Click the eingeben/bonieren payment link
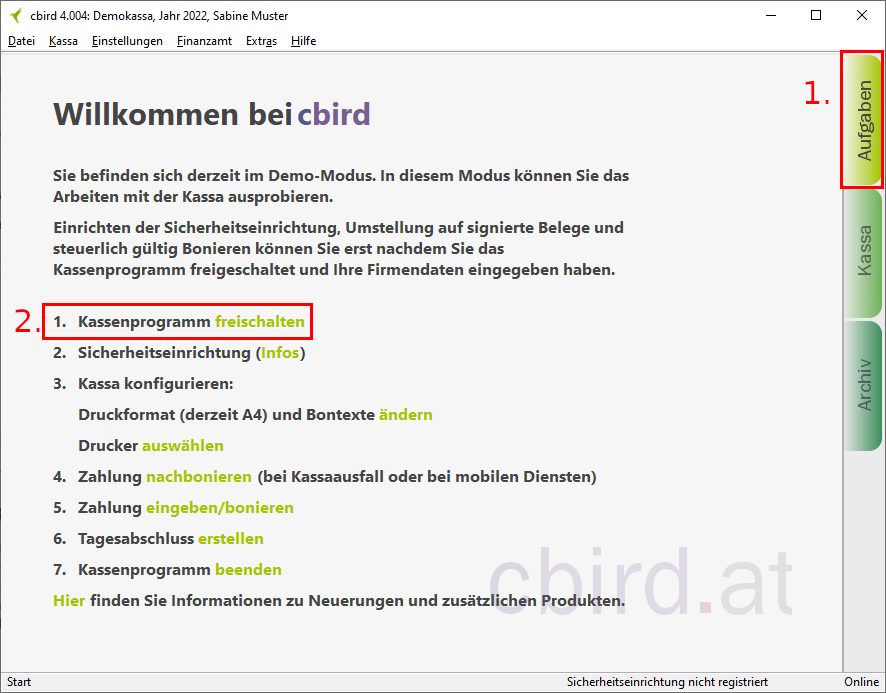The image size is (886, 693). tap(219, 507)
